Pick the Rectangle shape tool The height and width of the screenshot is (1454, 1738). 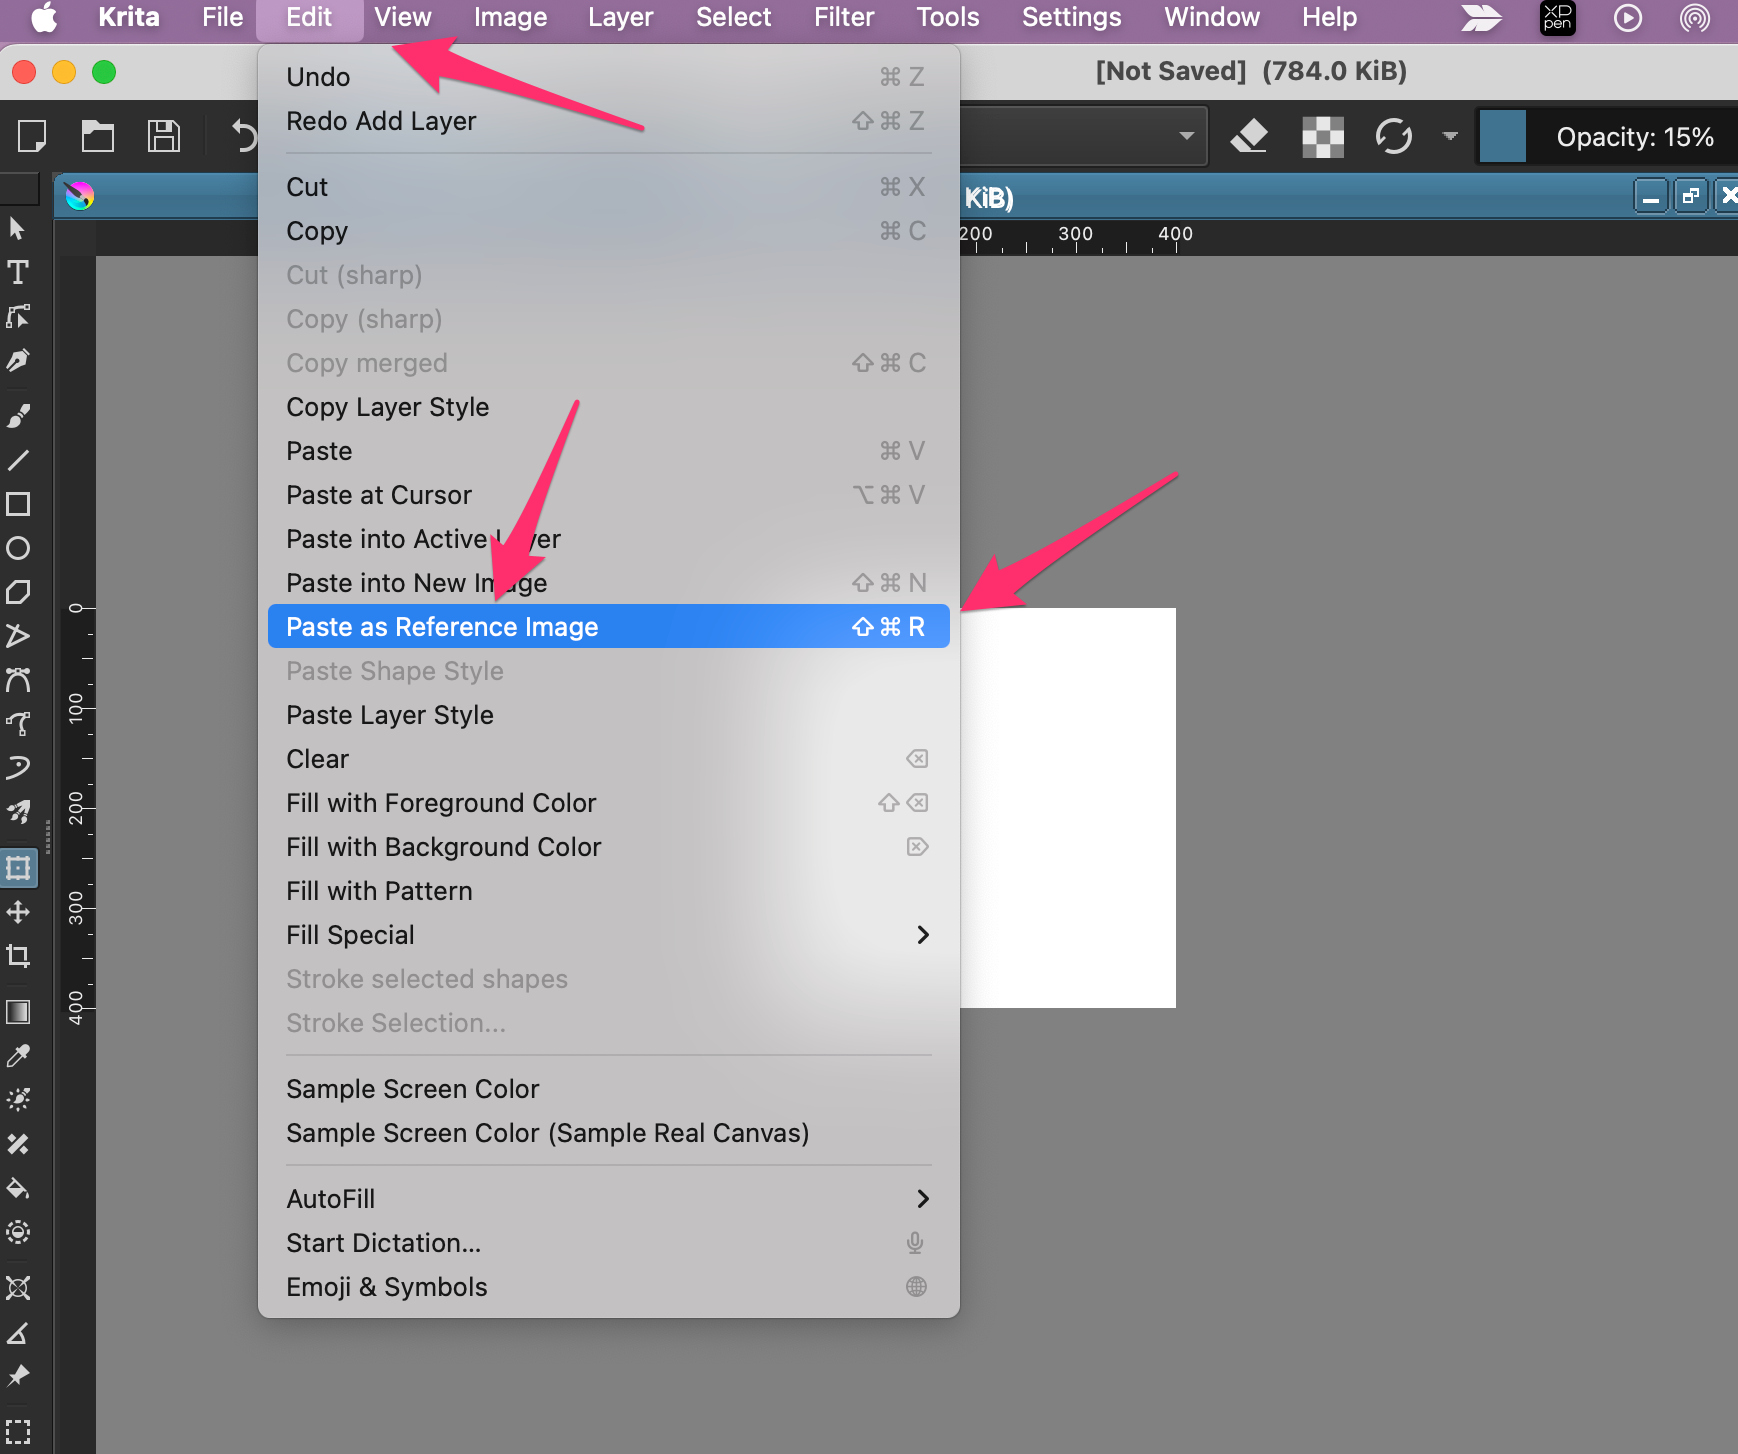(18, 504)
